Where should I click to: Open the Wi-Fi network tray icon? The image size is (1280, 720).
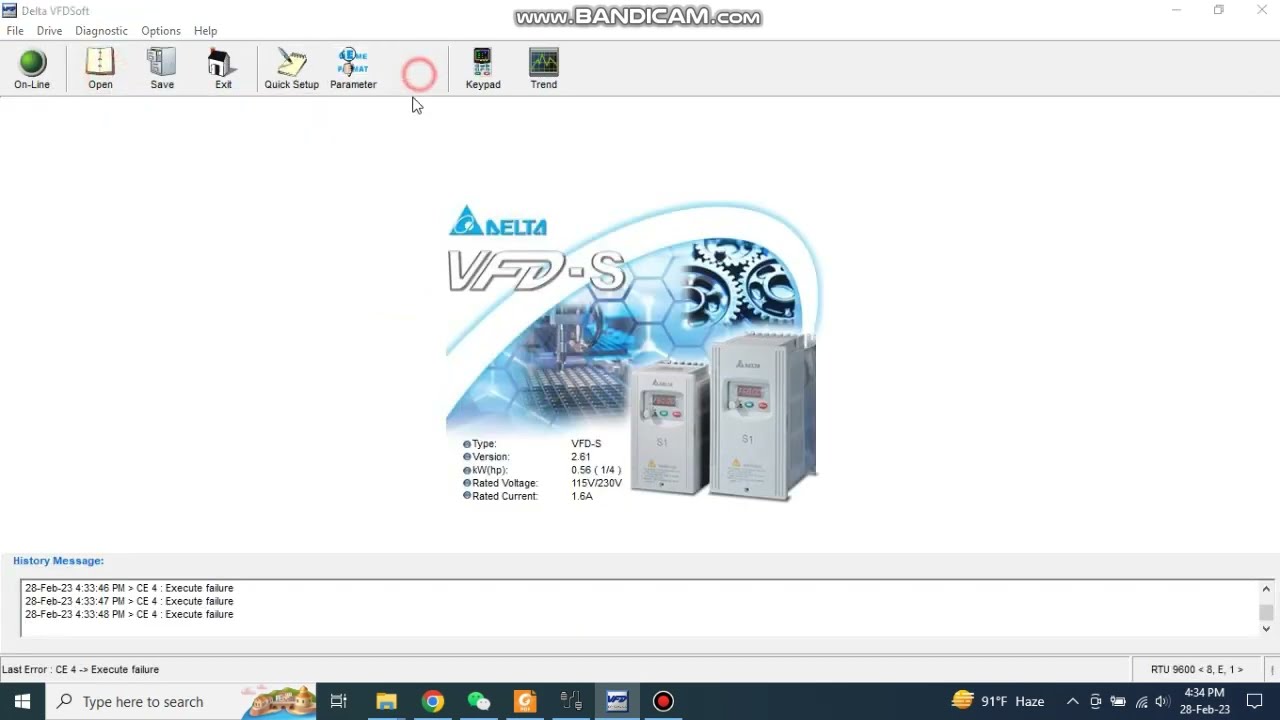coord(1141,701)
